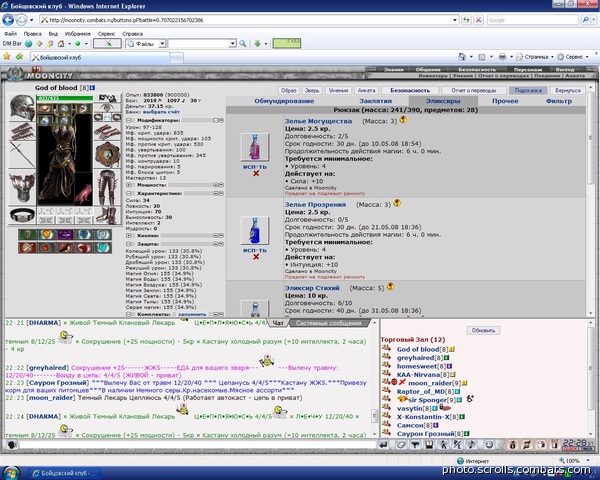Click the funnel filter icon in chat toolbar
This screenshot has width=600, height=480.
[415, 445]
